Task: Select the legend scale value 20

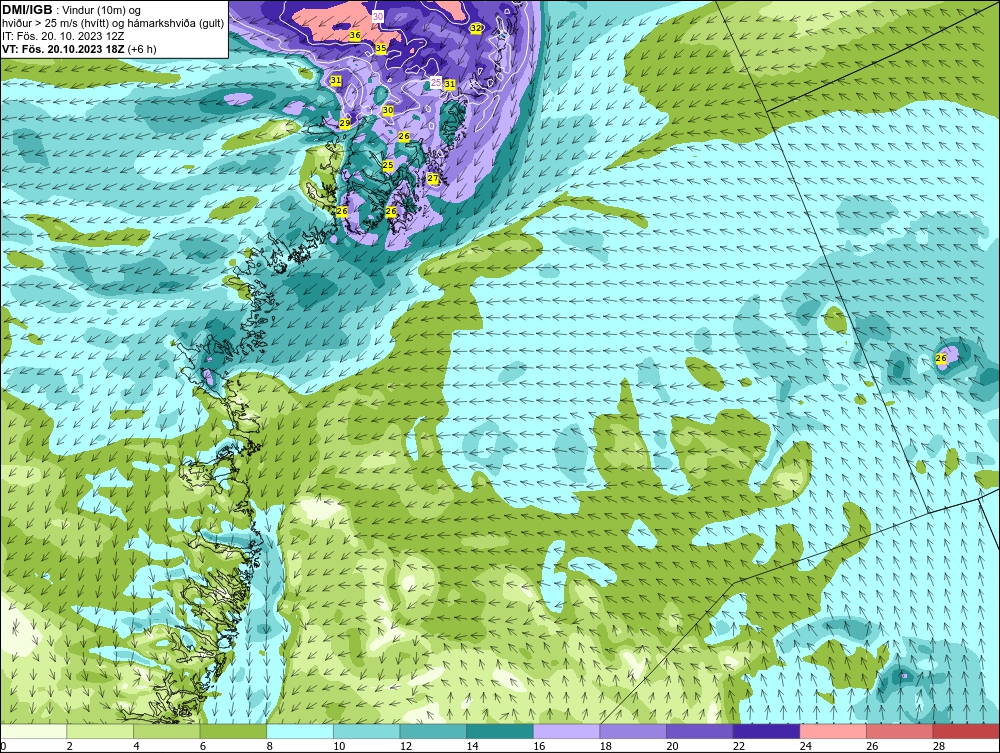Action: click(672, 746)
